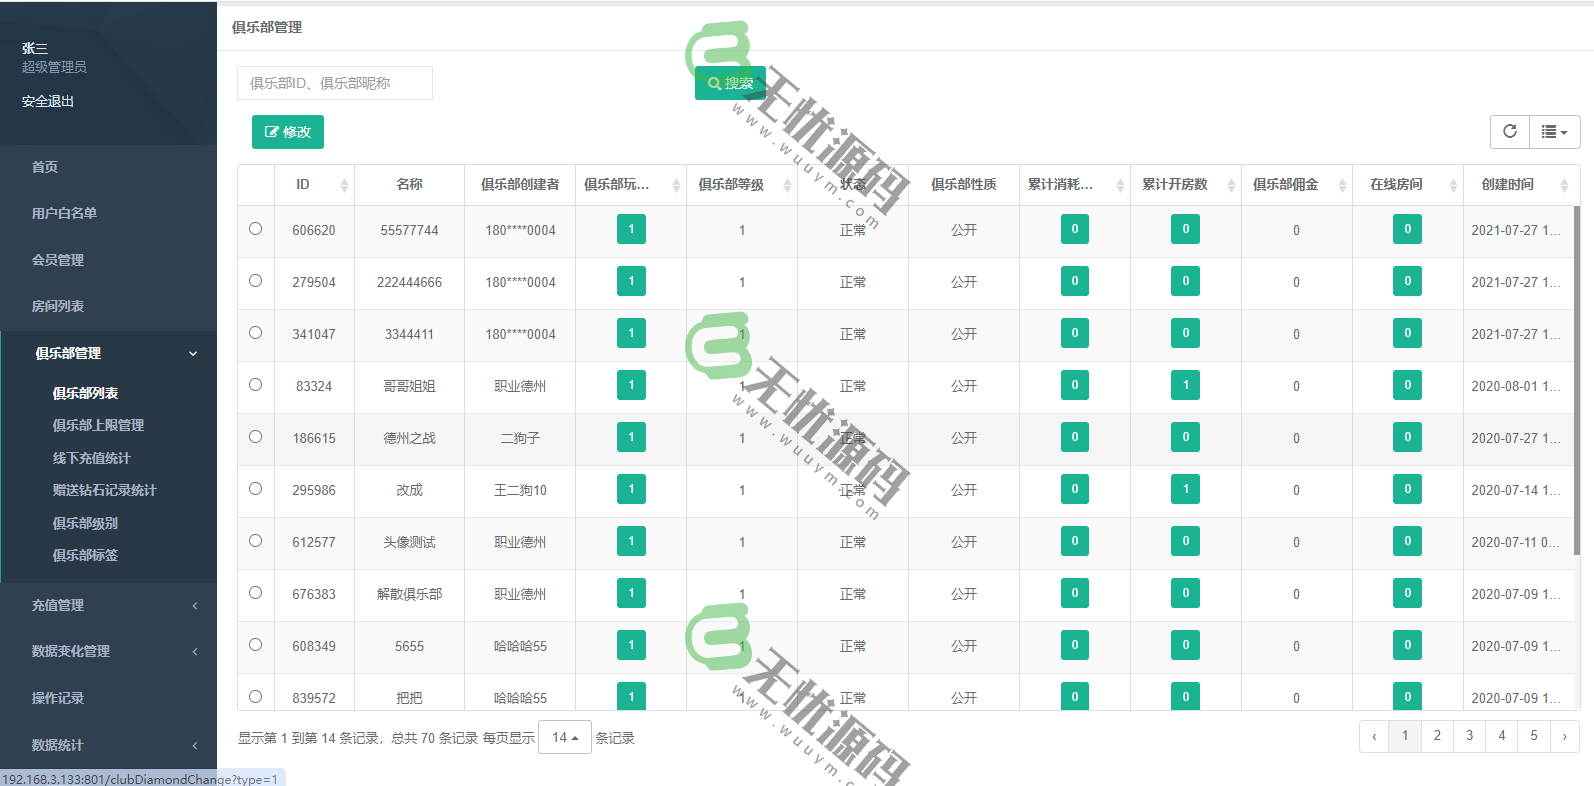
Task: Select radio button for club 612577
Action: tap(256, 541)
